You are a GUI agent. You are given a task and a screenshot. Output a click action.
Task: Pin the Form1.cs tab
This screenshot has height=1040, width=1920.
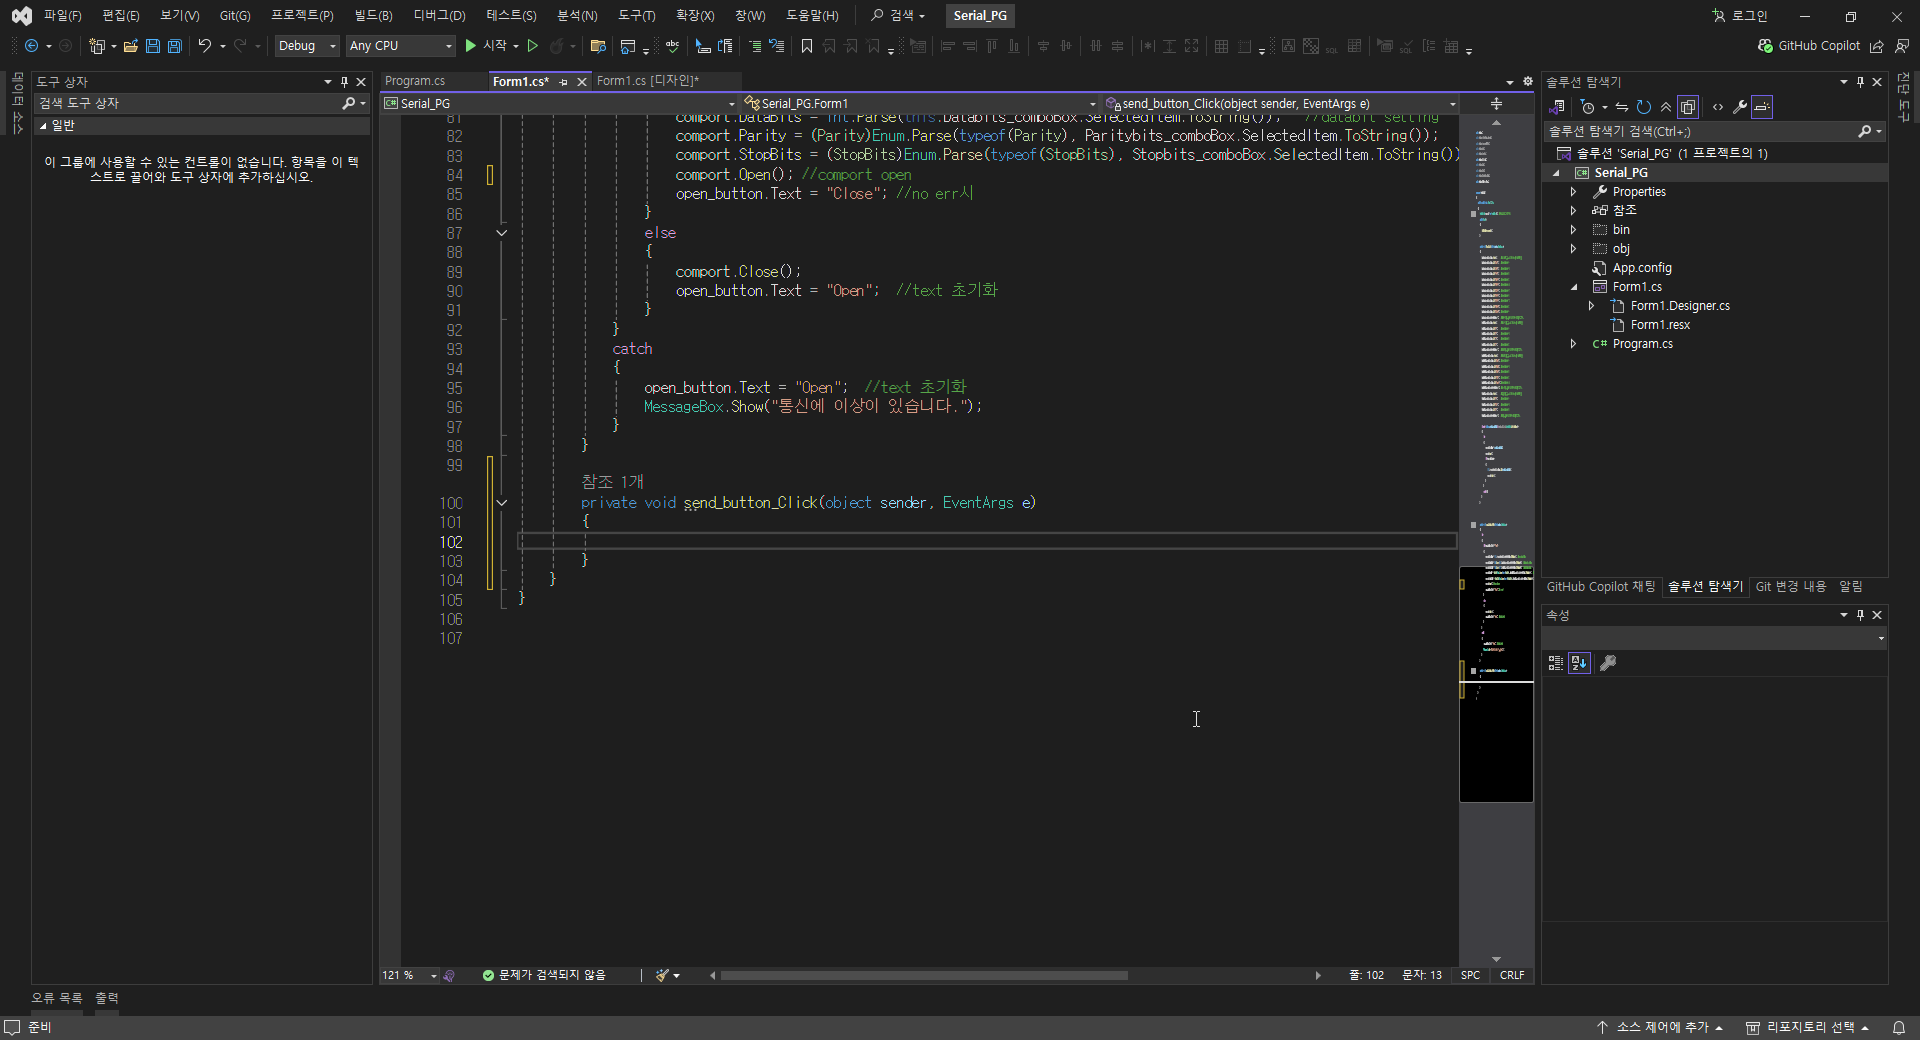pyautogui.click(x=563, y=82)
